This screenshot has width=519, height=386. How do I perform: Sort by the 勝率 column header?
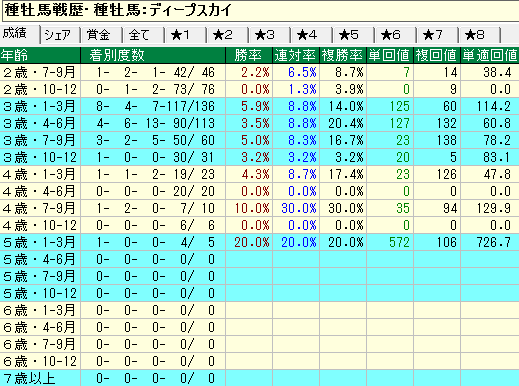click(x=249, y=55)
